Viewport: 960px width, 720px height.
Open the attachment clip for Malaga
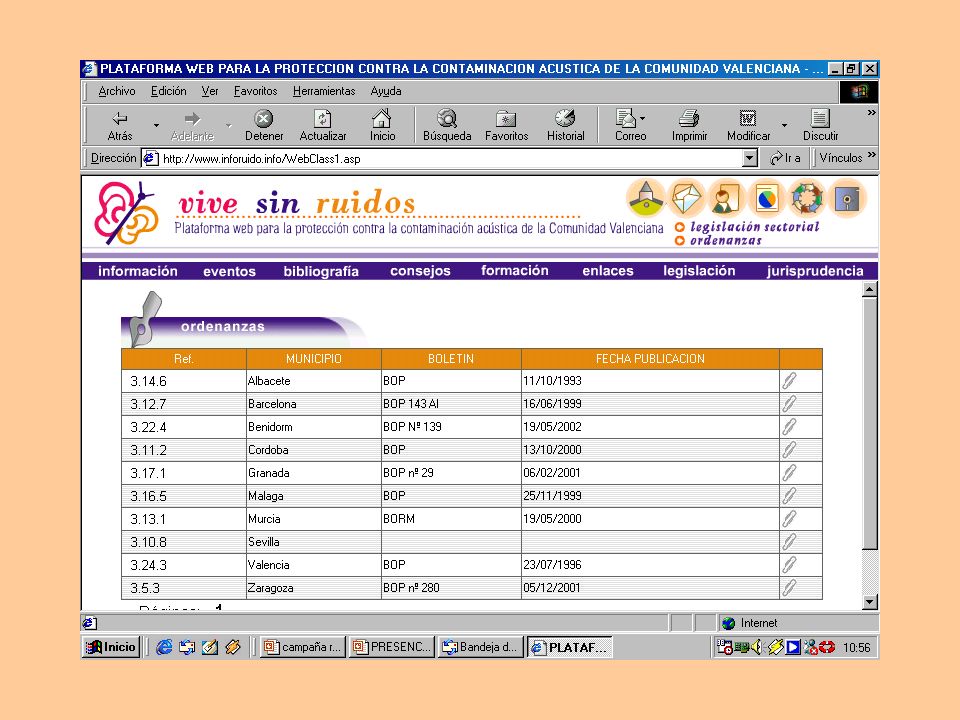pos(789,496)
